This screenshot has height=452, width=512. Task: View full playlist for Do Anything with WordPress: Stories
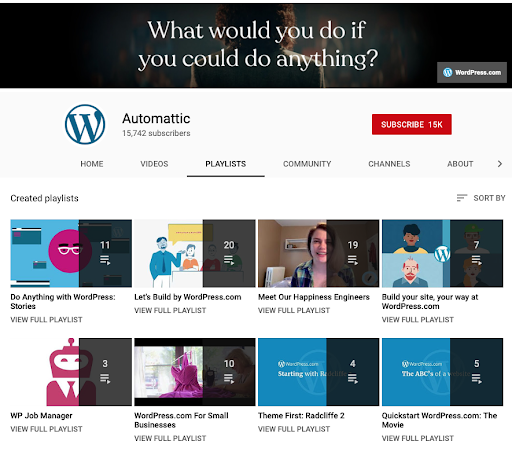(46, 320)
